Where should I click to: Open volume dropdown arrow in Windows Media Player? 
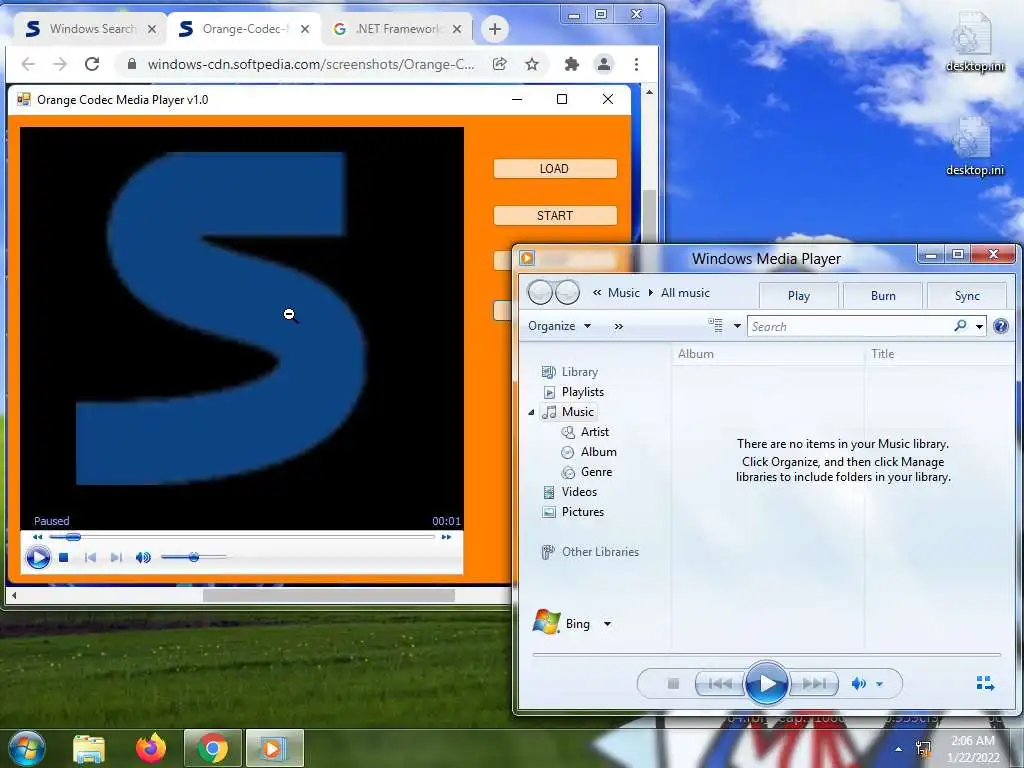880,684
